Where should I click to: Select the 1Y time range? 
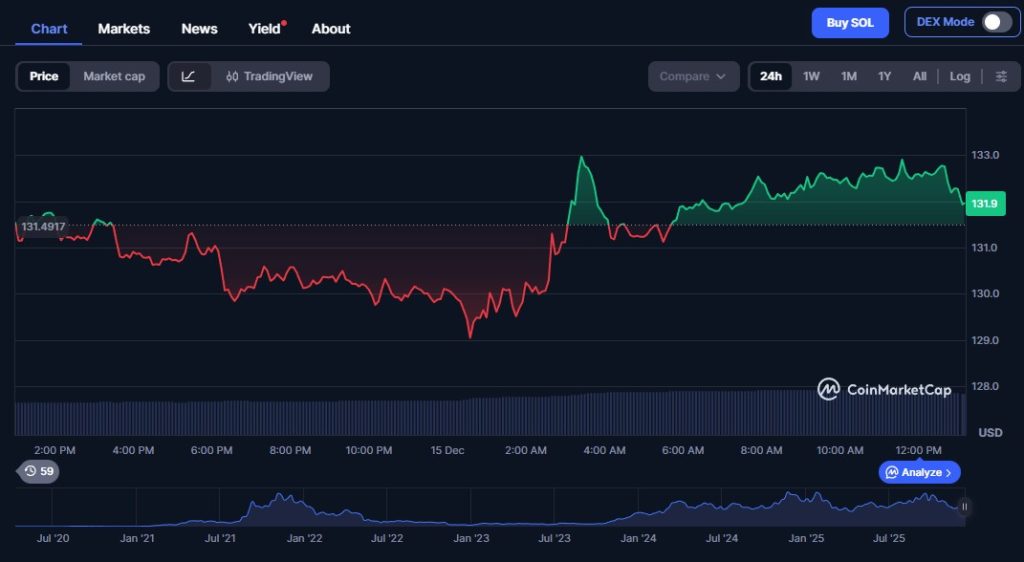(x=884, y=76)
